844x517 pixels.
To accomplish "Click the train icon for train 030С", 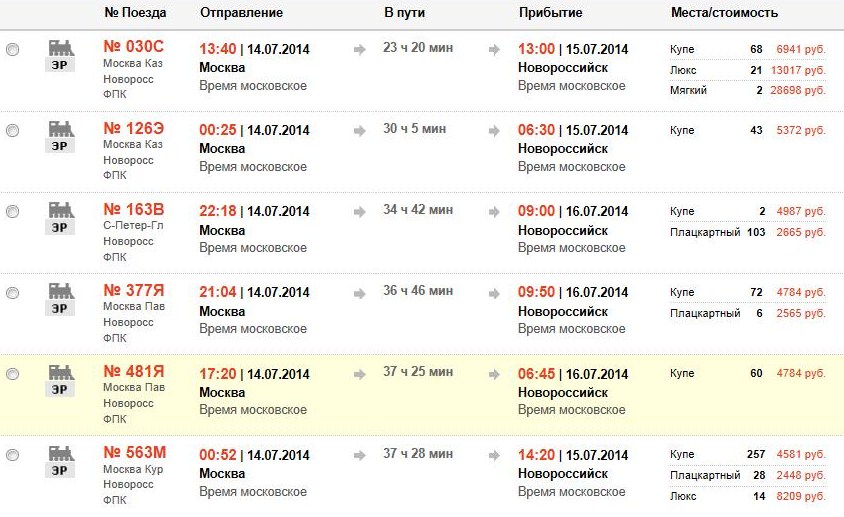I will 60,54.
